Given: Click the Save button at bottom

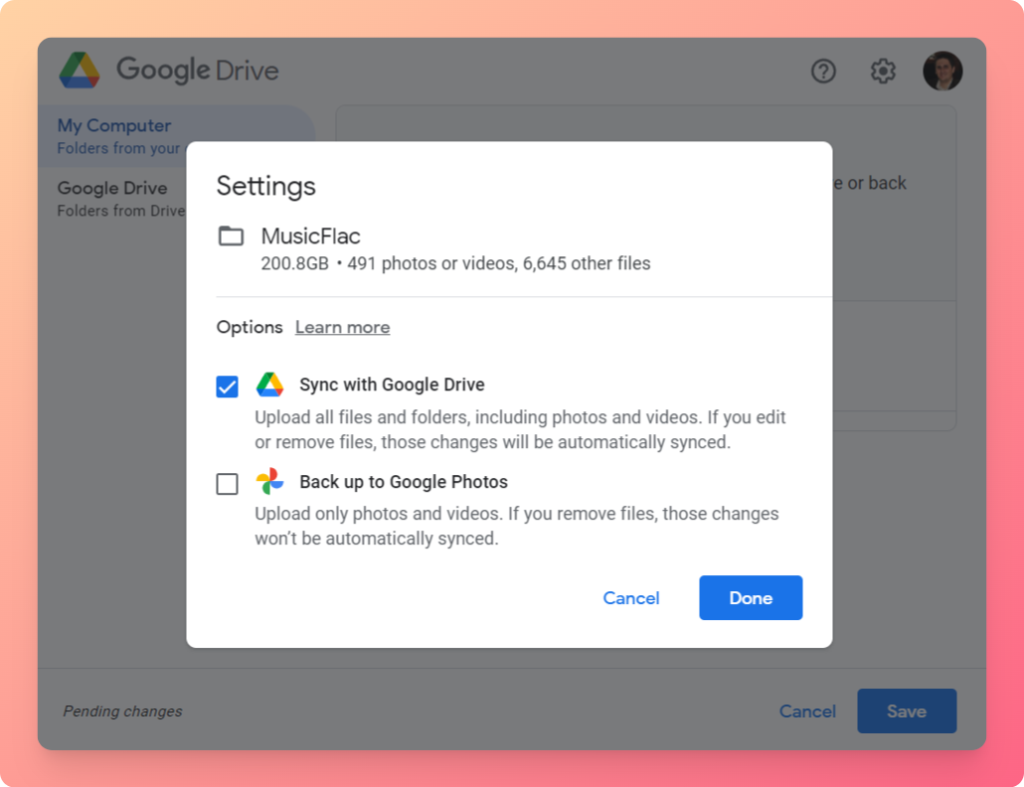Looking at the screenshot, I should [x=906, y=711].
